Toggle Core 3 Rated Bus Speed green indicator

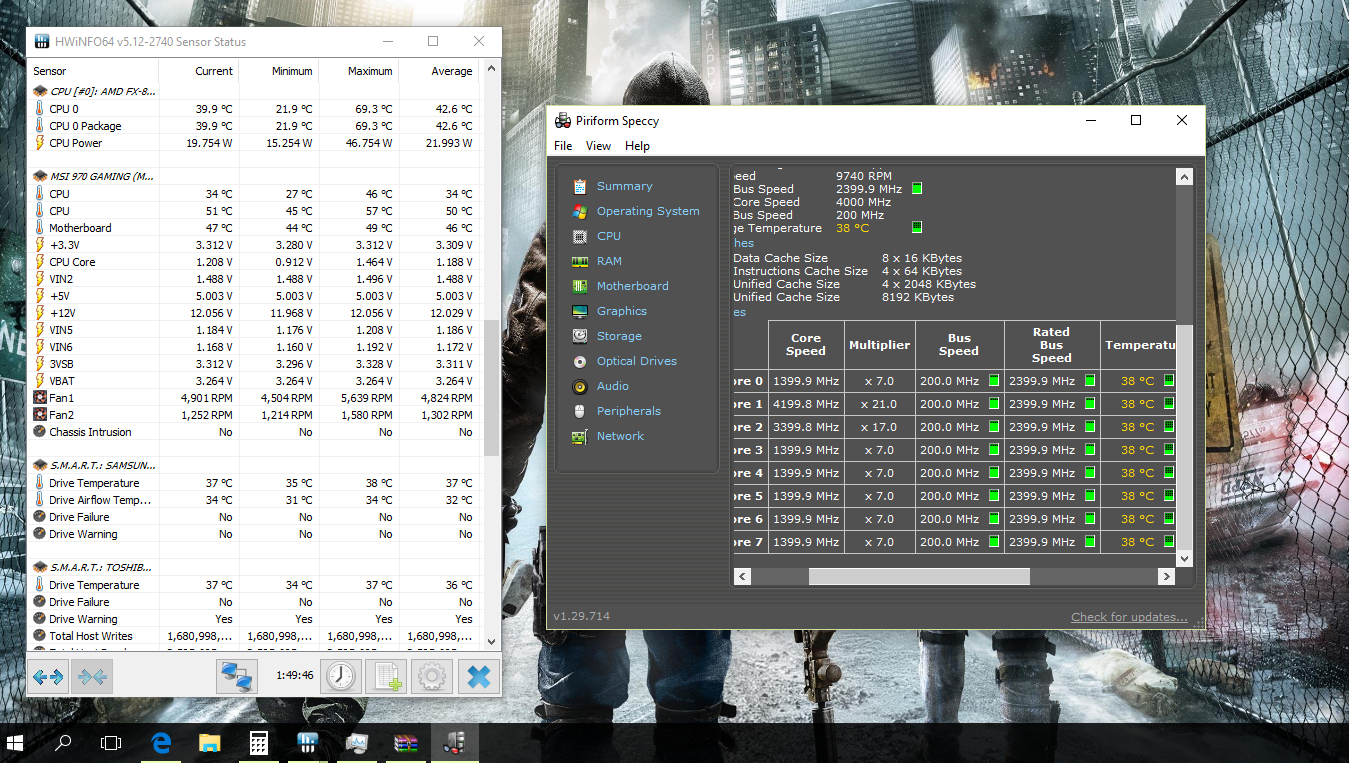[1089, 450]
